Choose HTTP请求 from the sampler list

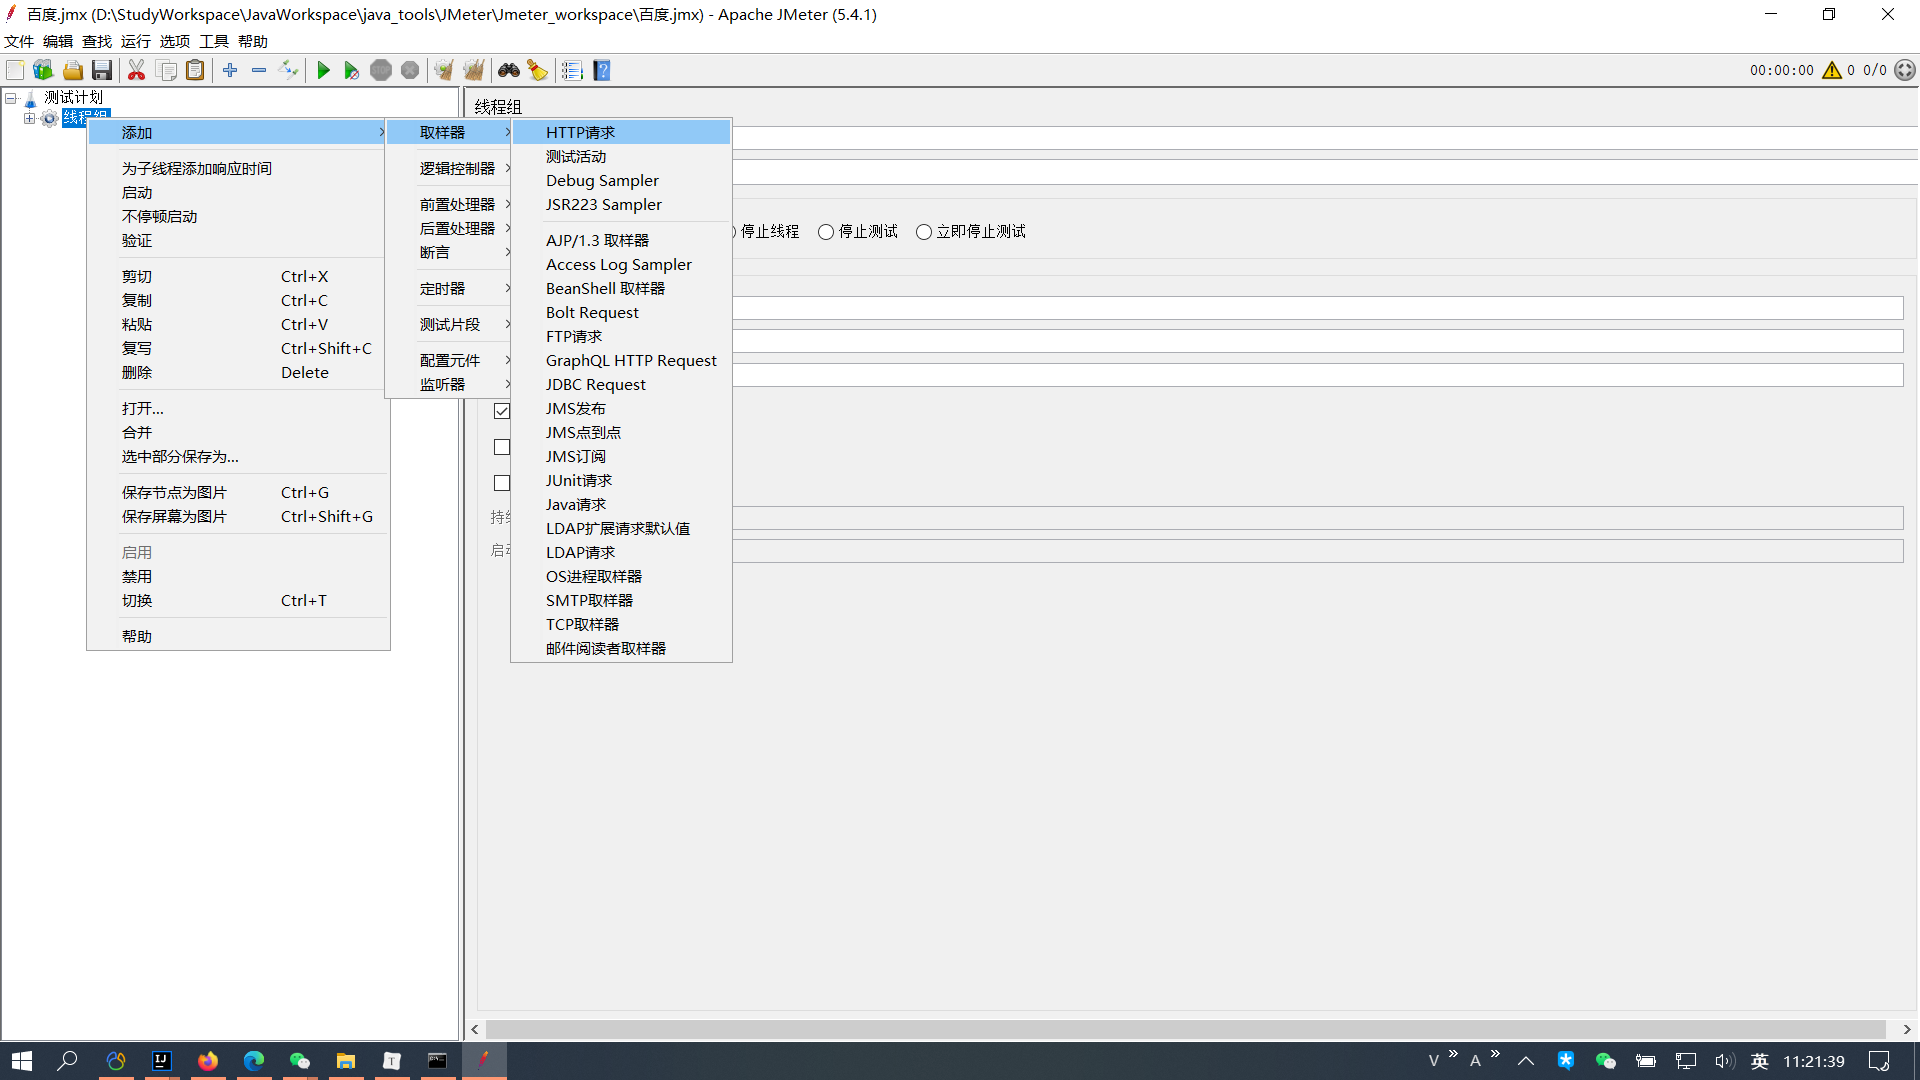(621, 132)
